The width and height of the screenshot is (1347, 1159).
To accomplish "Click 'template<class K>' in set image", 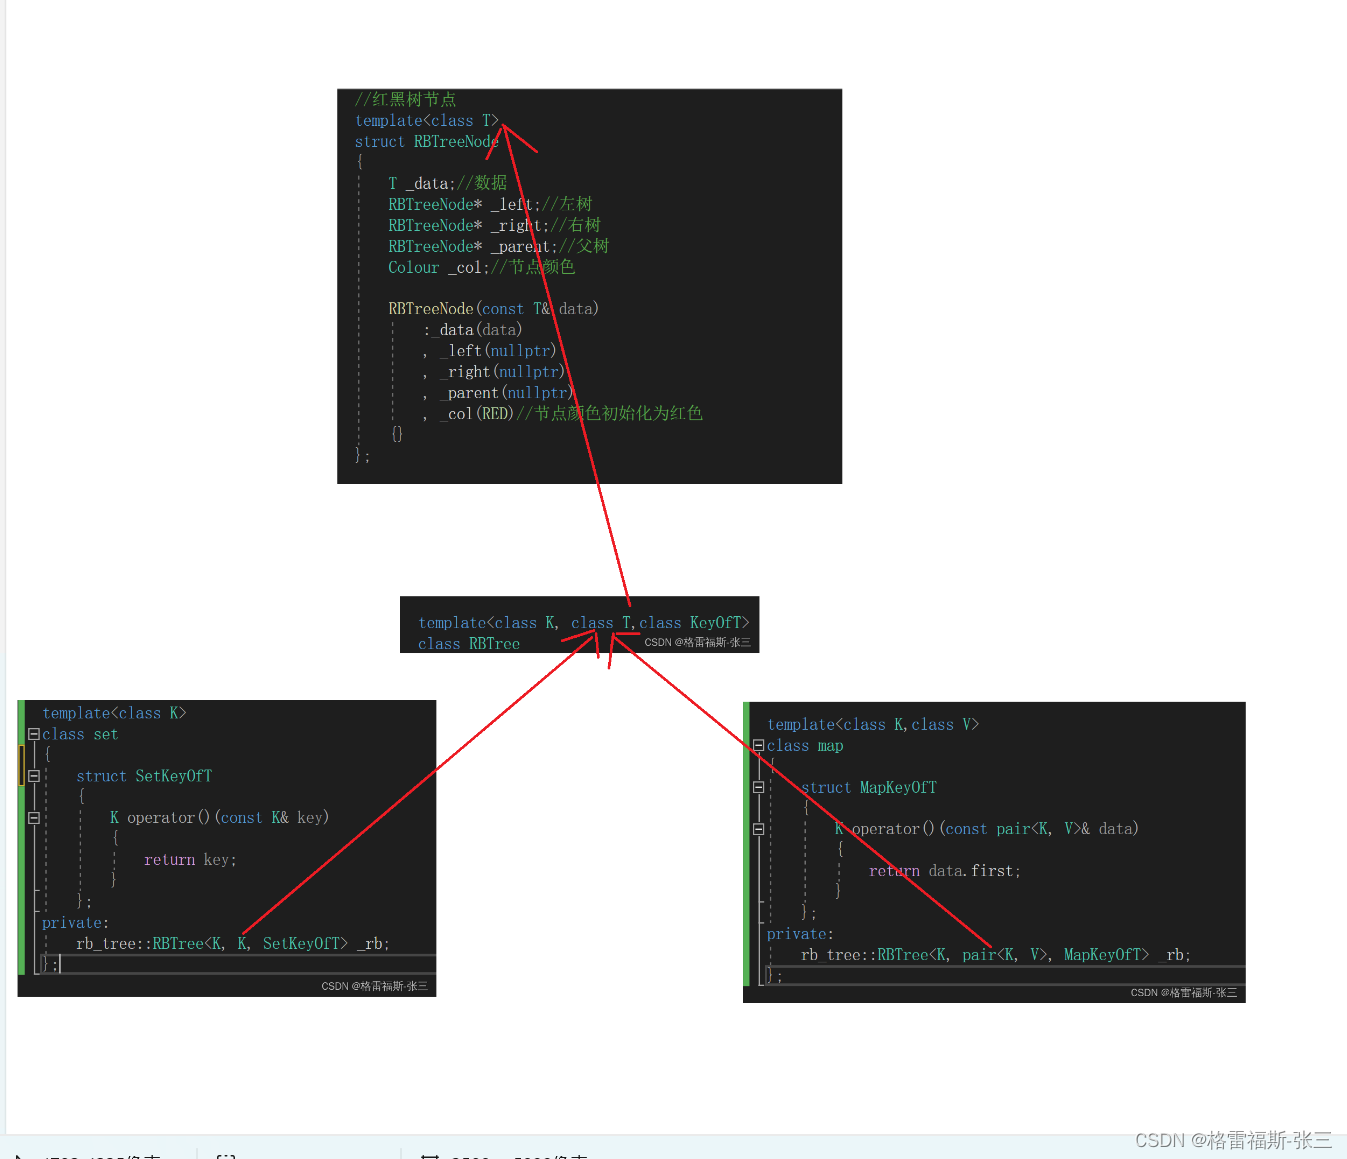I will tap(114, 713).
